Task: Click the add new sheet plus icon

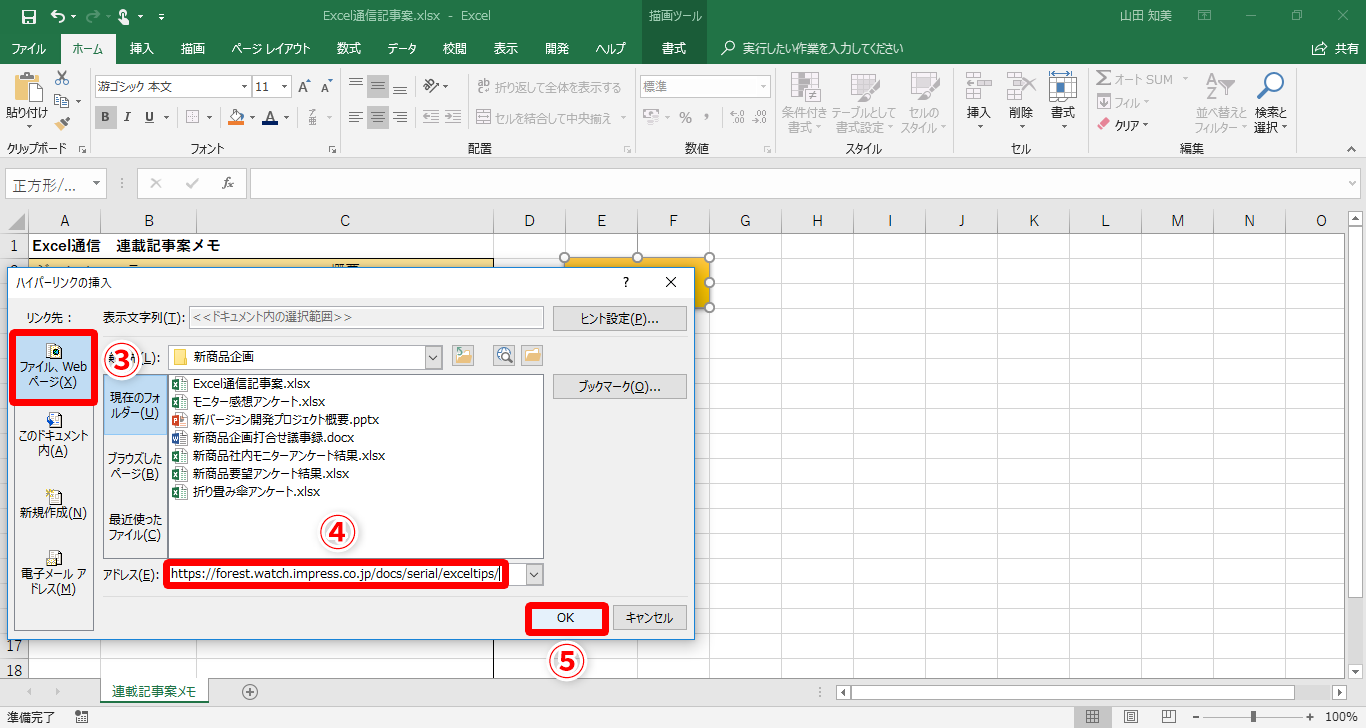Action: pyautogui.click(x=250, y=691)
